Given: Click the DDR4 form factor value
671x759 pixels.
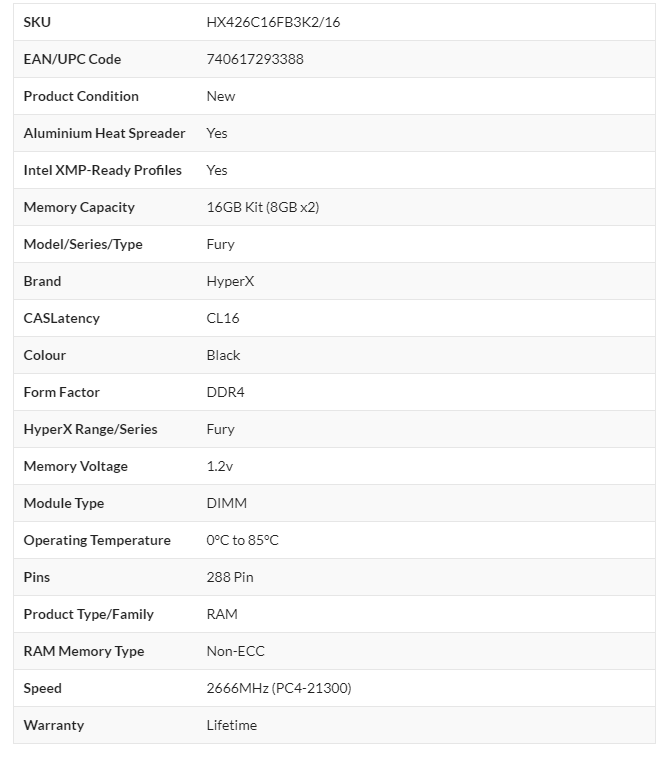Looking at the screenshot, I should 225,392.
